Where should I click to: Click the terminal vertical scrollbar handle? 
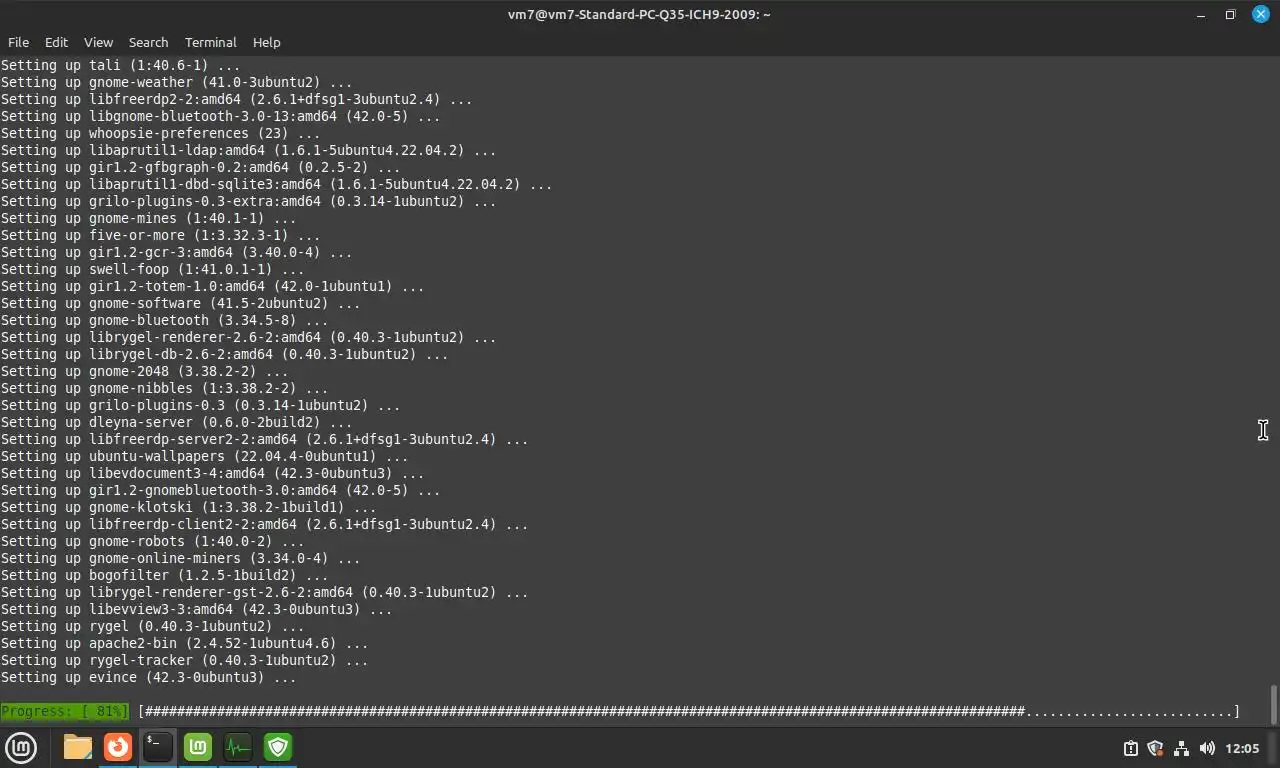pos(1273,704)
